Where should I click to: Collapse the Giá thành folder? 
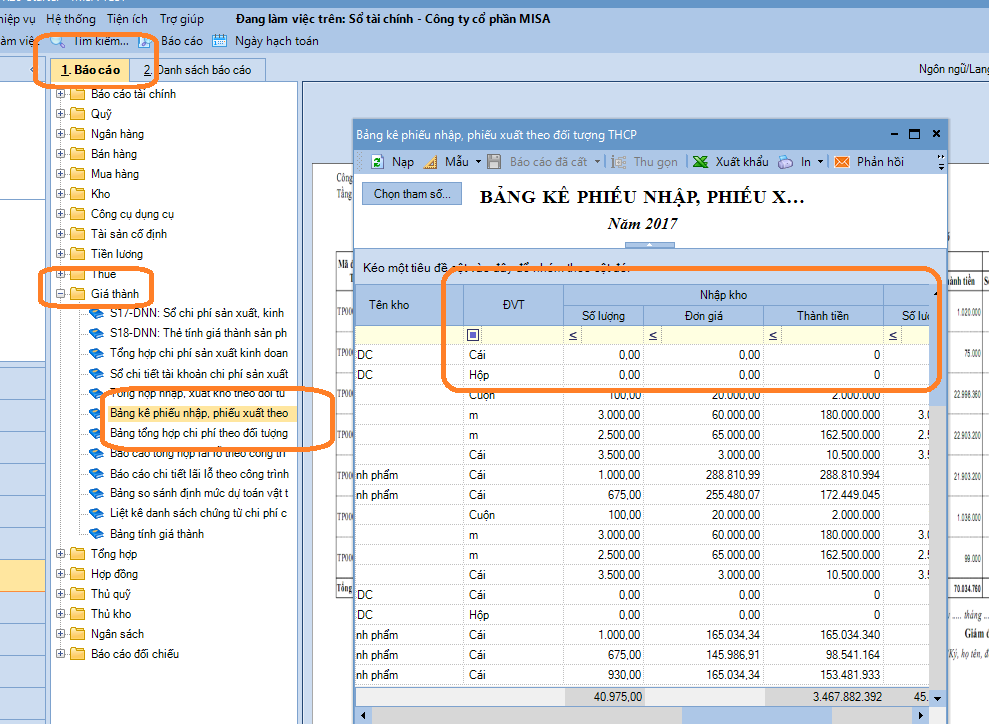(x=61, y=294)
